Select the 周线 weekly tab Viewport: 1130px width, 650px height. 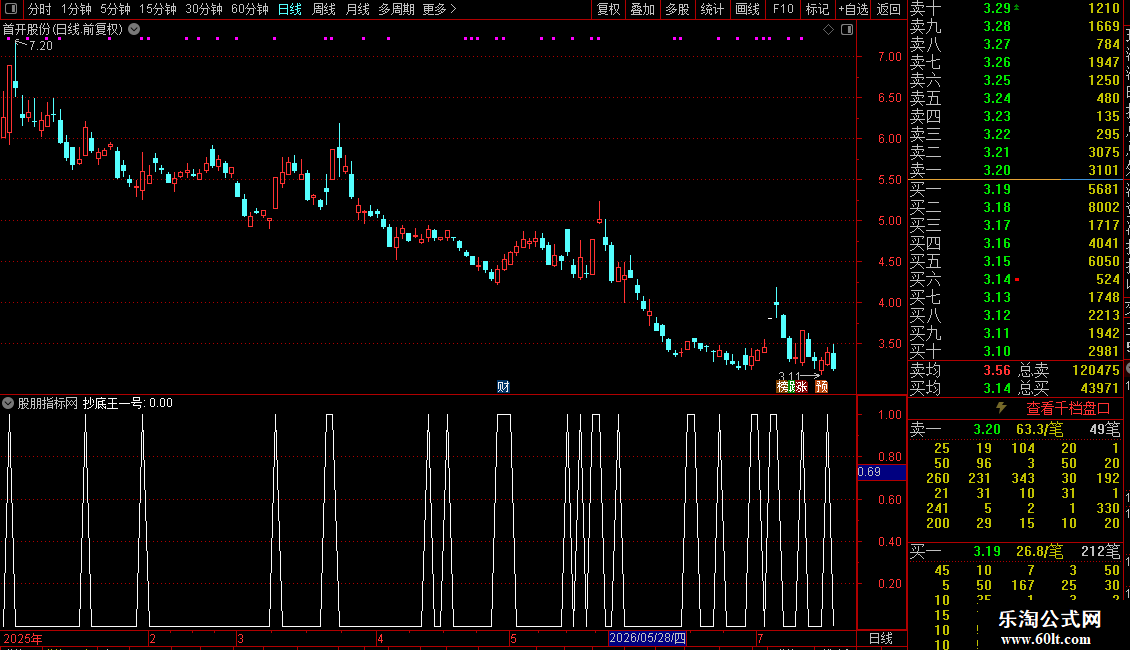324,9
